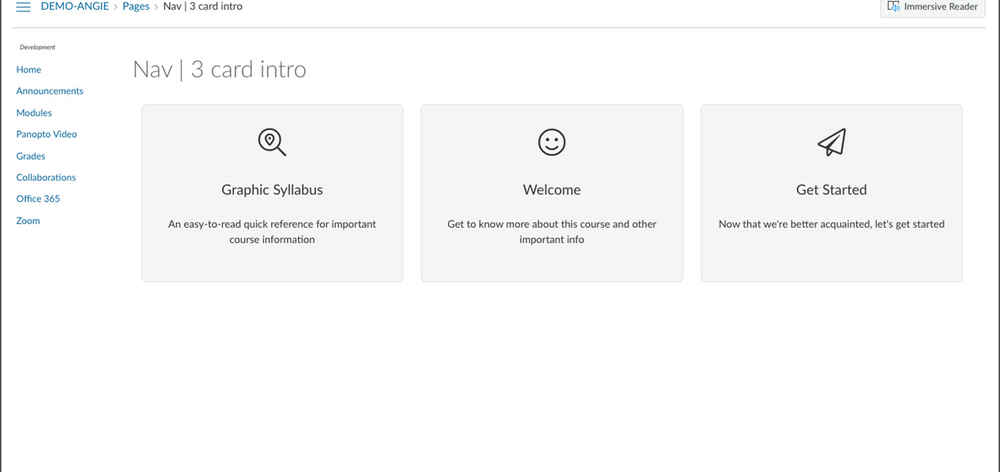Open the Get Started card heading
This screenshot has width=1000, height=472.
click(831, 190)
